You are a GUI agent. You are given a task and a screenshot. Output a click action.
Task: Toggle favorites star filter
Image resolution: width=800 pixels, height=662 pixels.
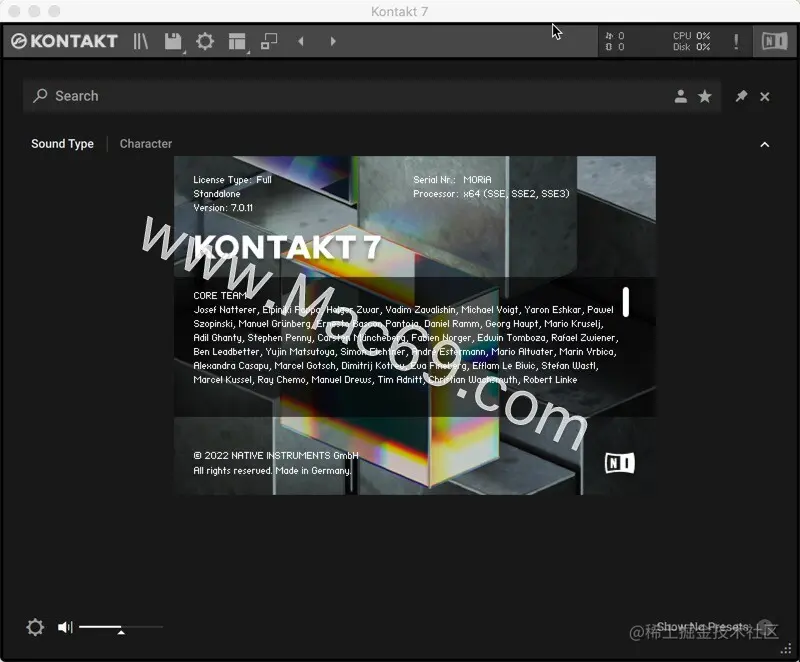(705, 96)
